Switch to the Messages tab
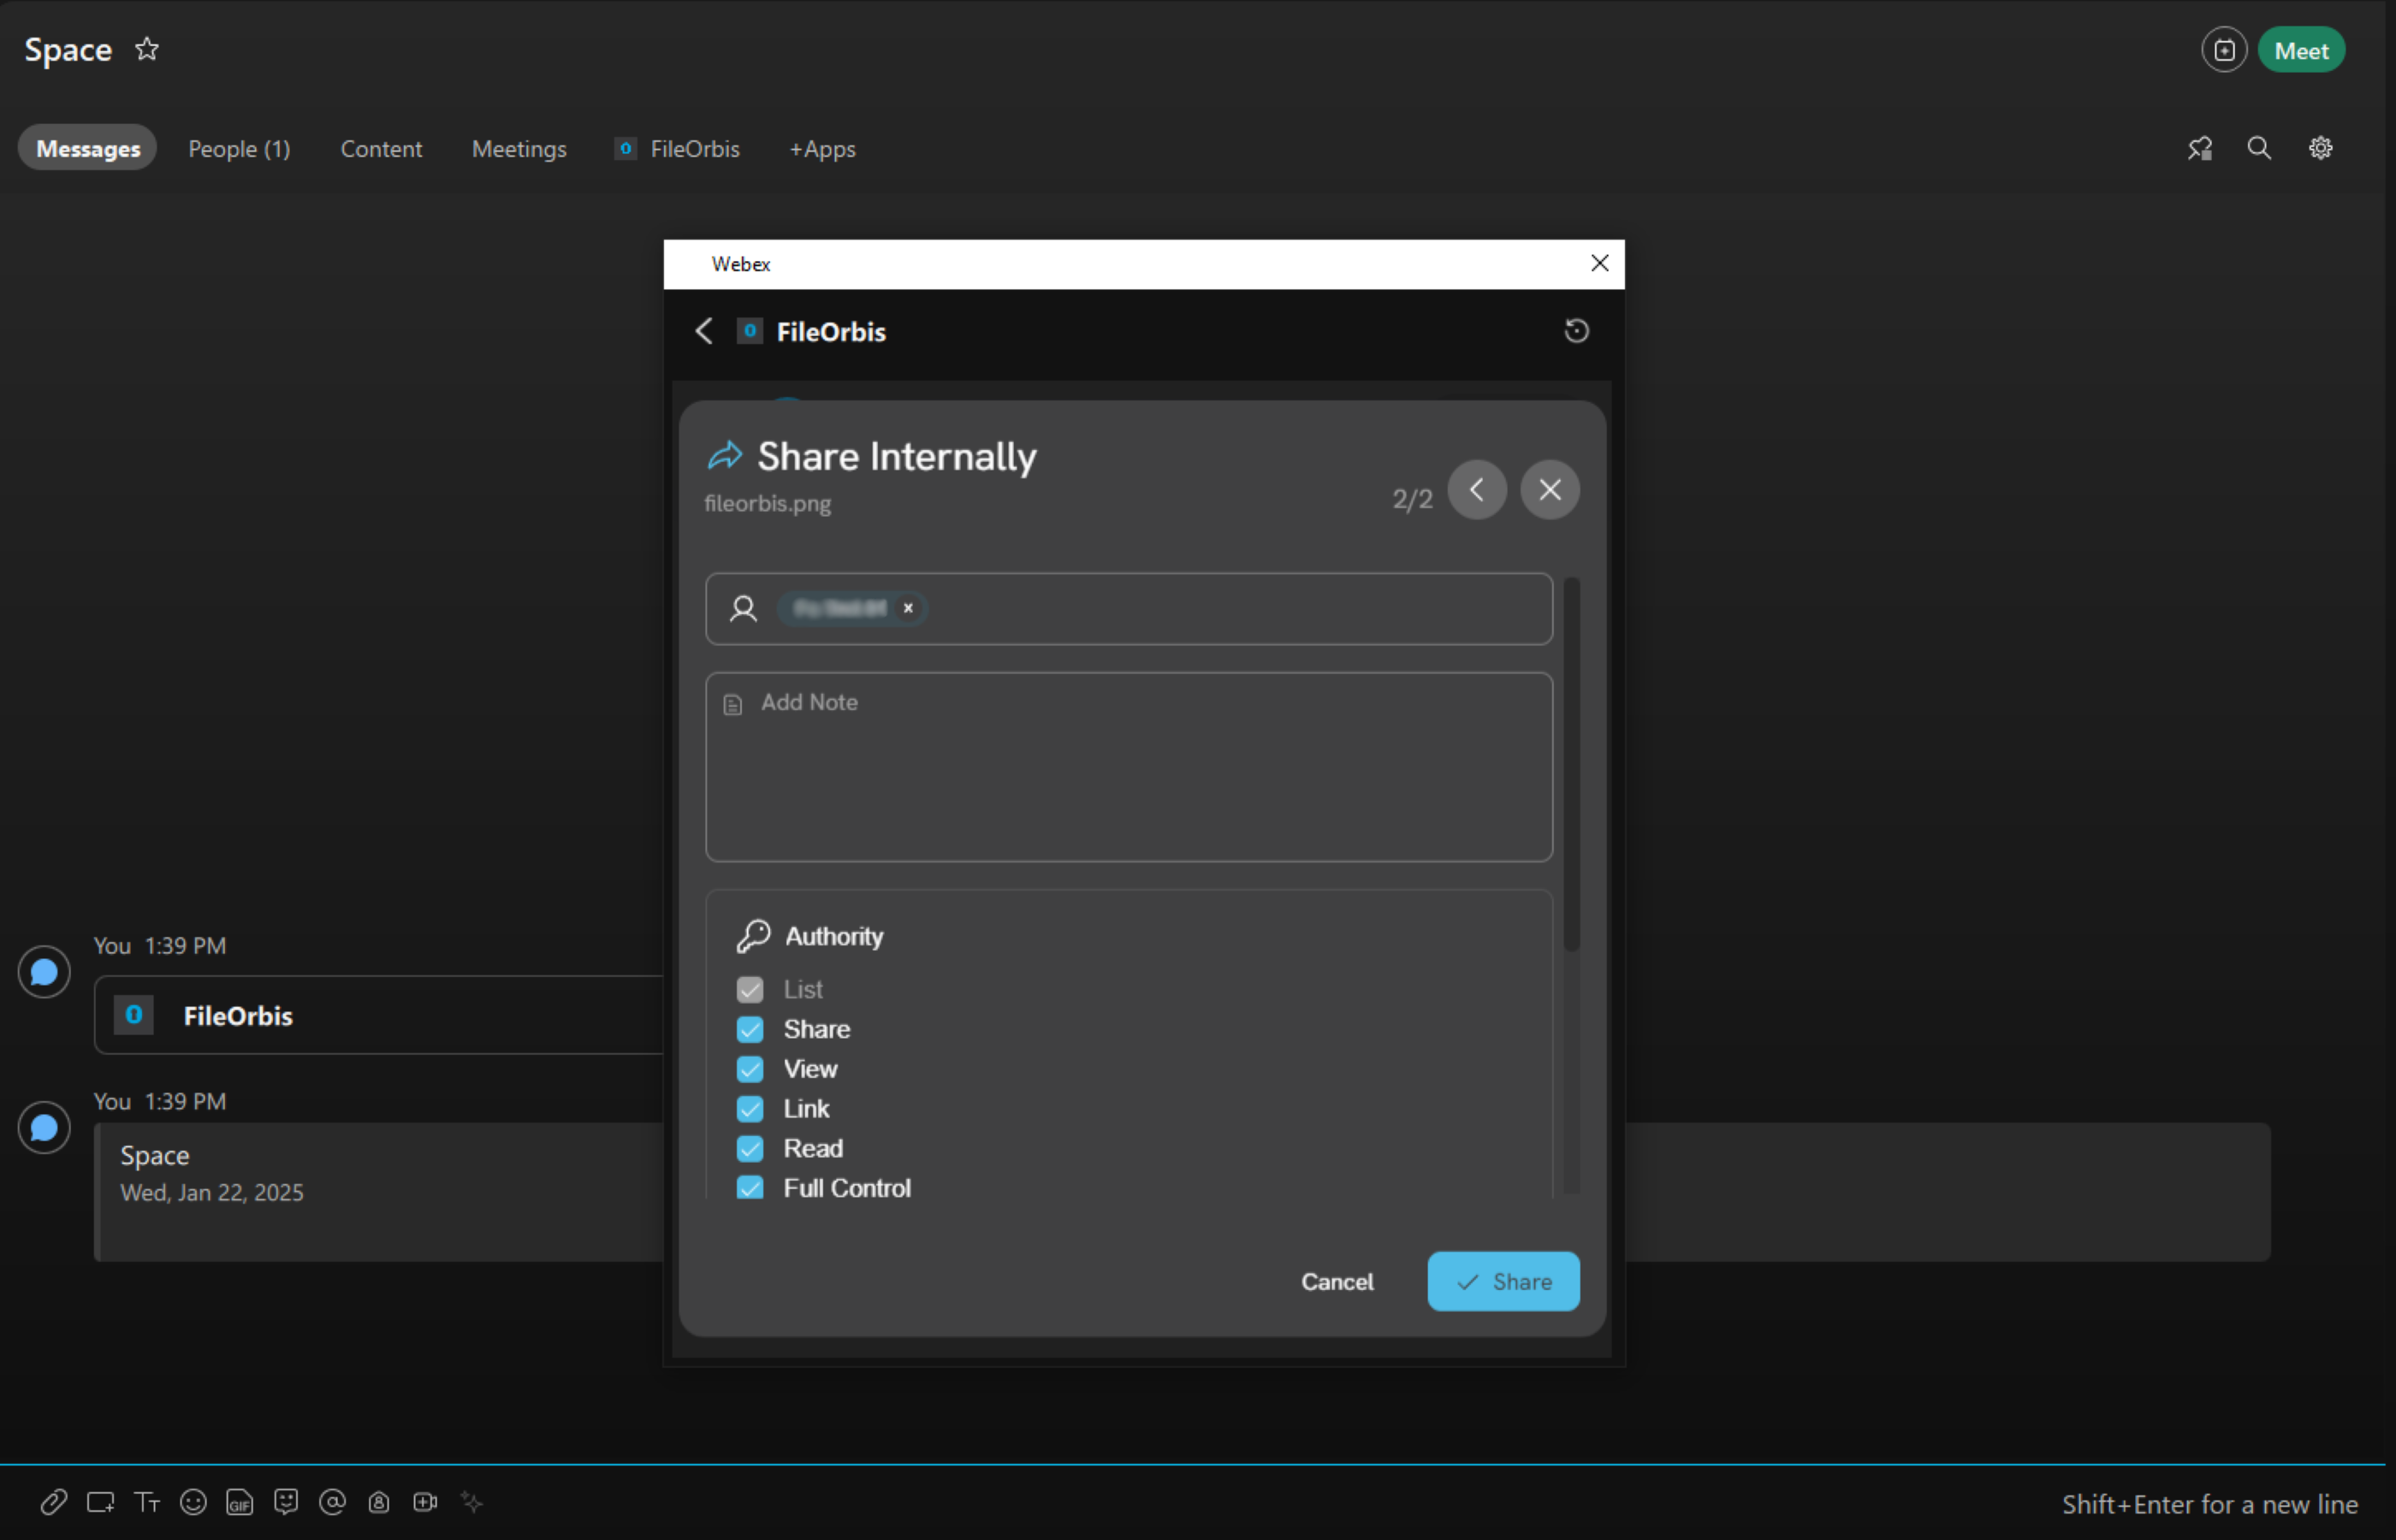2396x1540 pixels. tap(88, 148)
